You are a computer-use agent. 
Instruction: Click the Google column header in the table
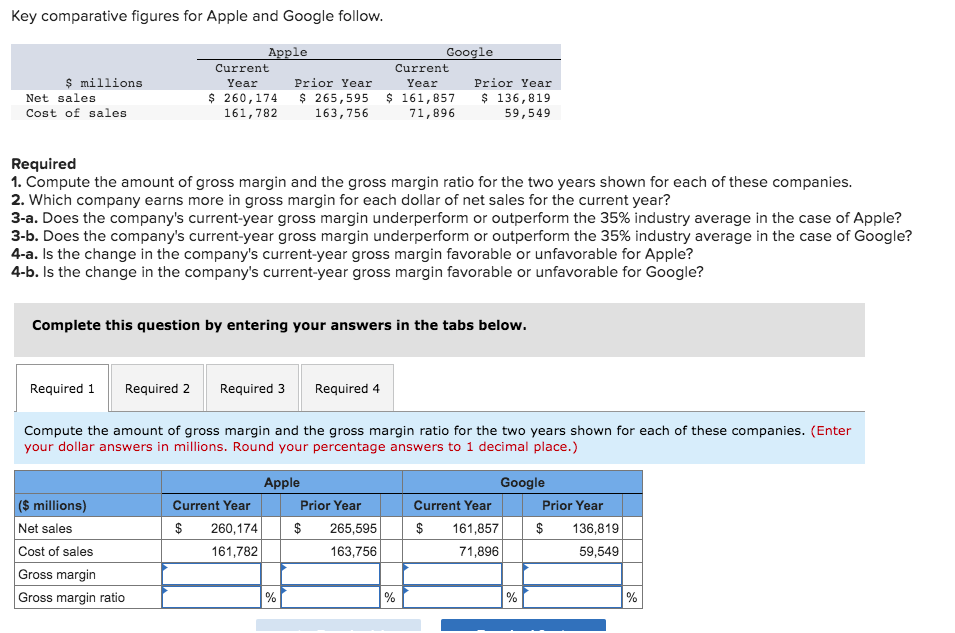522,482
